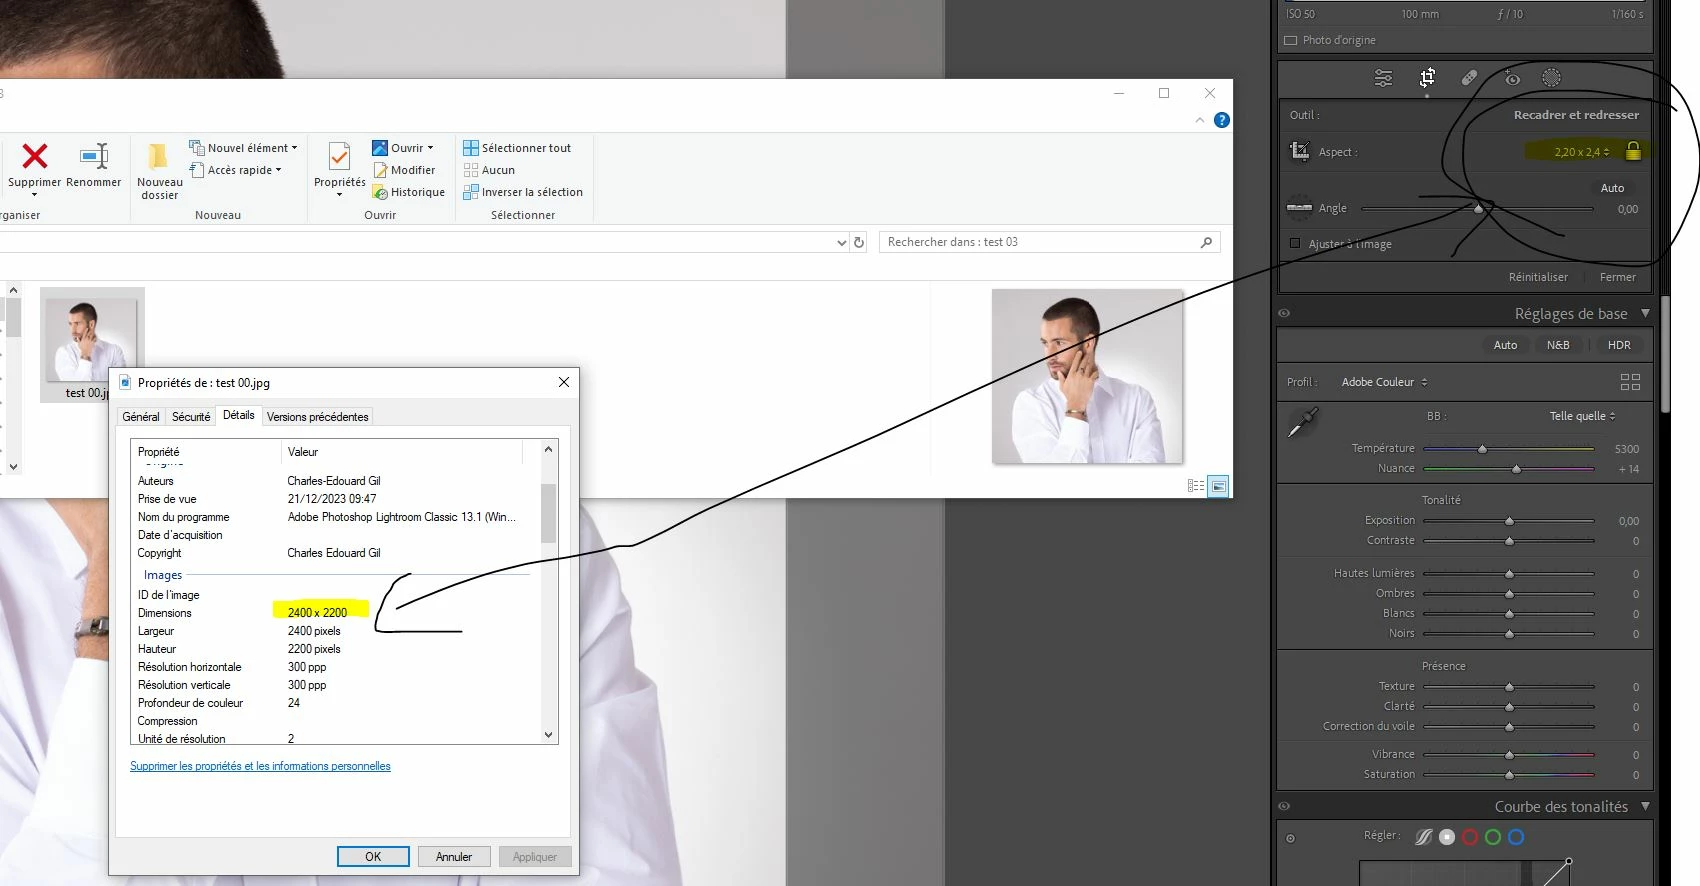Click the Angle straighten level tool icon

[x=1299, y=208]
